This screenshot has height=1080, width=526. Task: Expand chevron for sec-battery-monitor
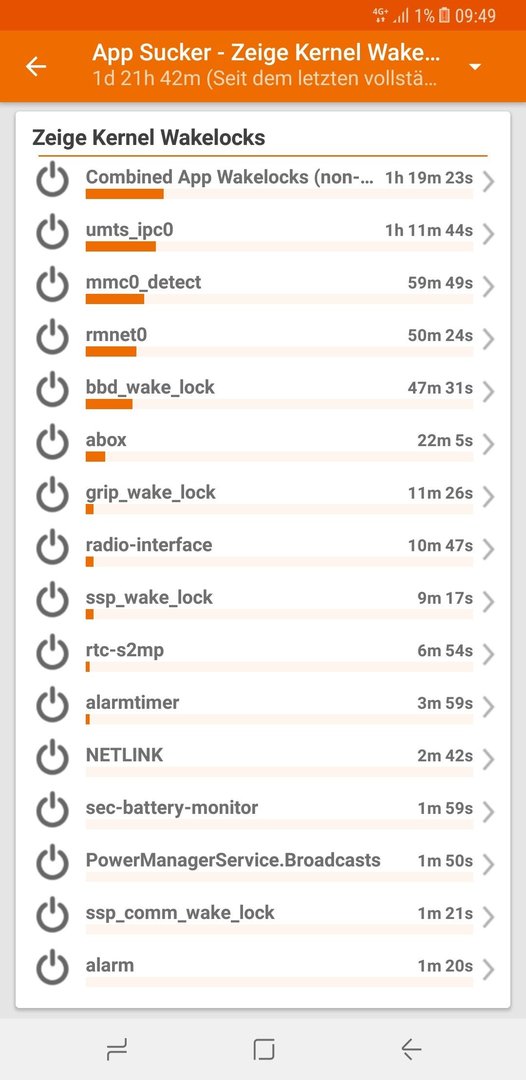click(488, 813)
